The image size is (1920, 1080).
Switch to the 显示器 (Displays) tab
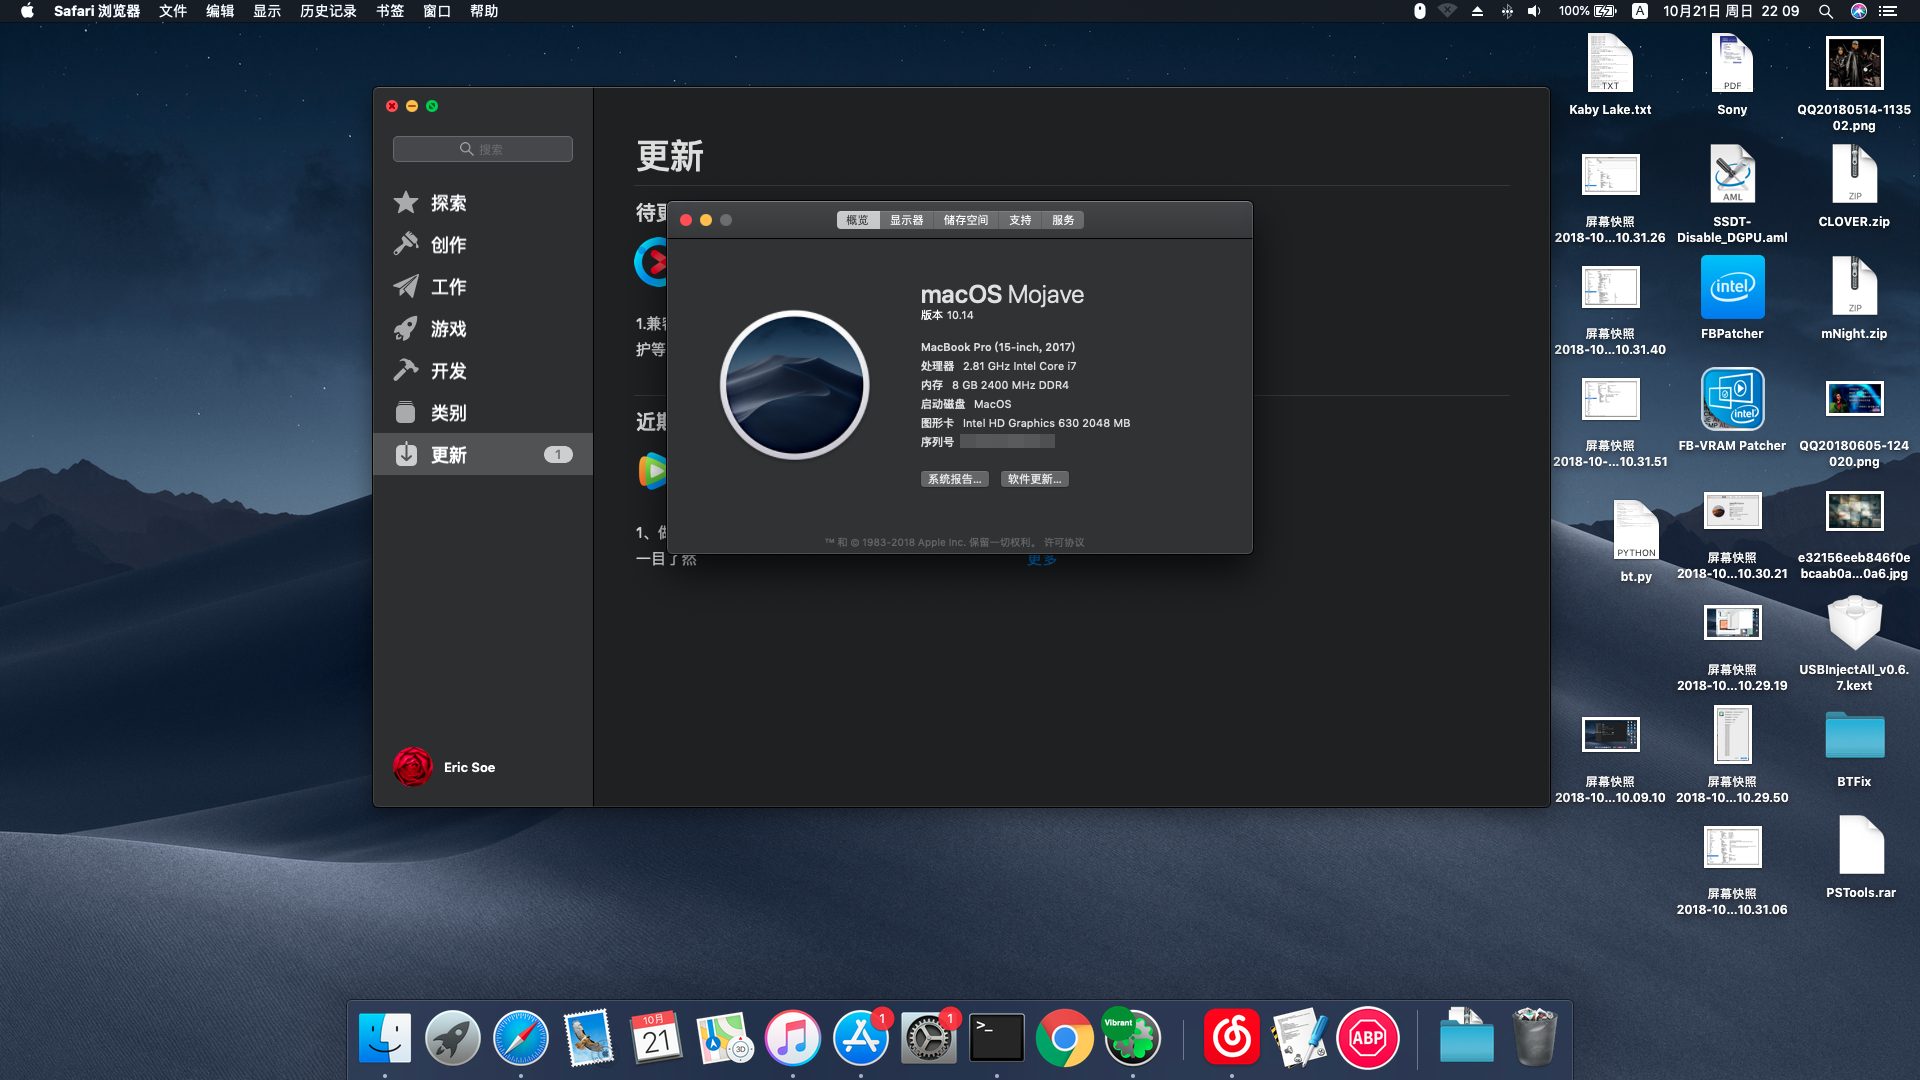pos(906,220)
